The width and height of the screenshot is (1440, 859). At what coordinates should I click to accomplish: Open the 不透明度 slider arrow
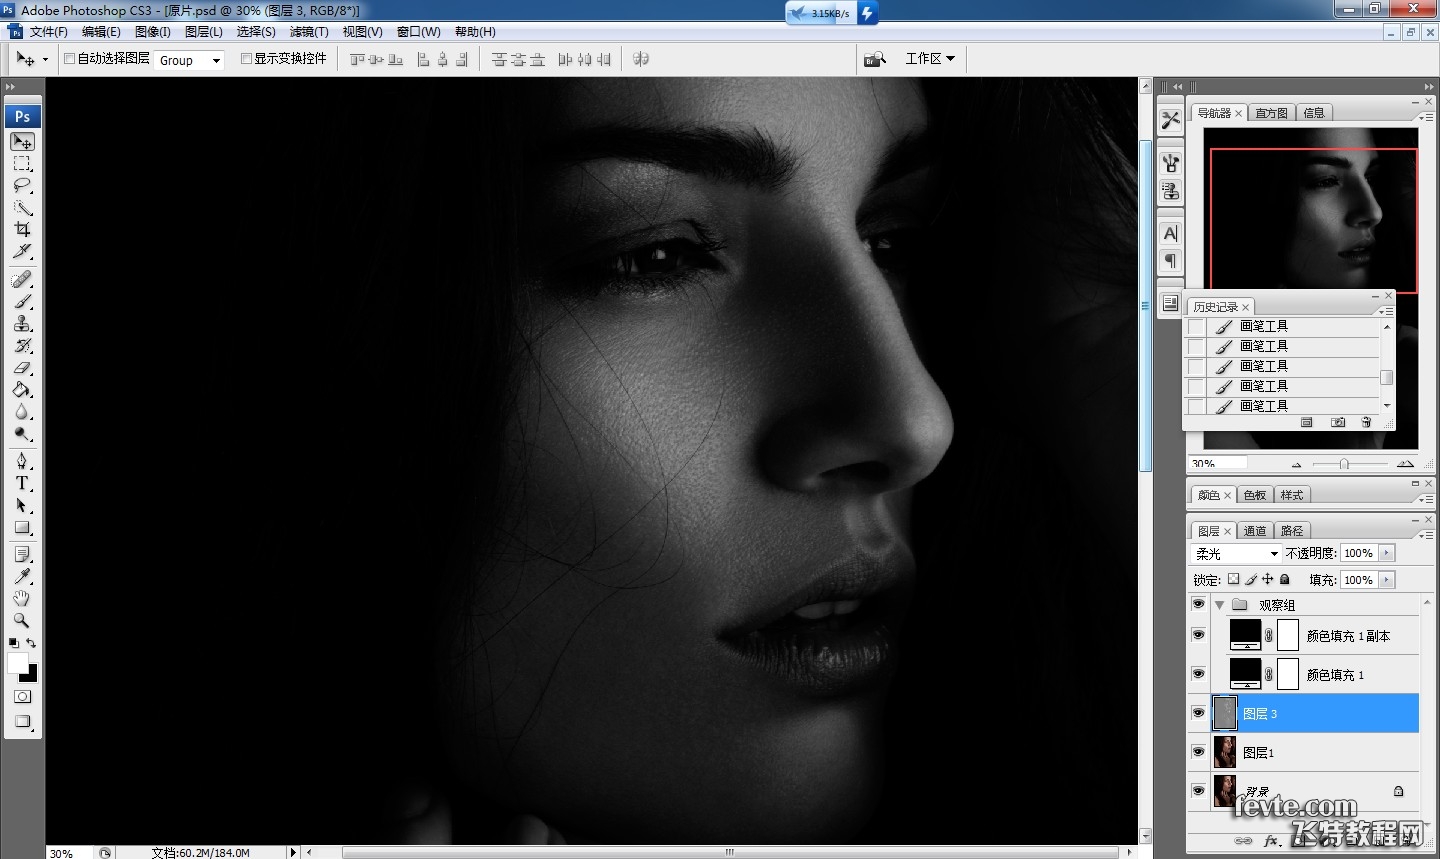[1386, 553]
